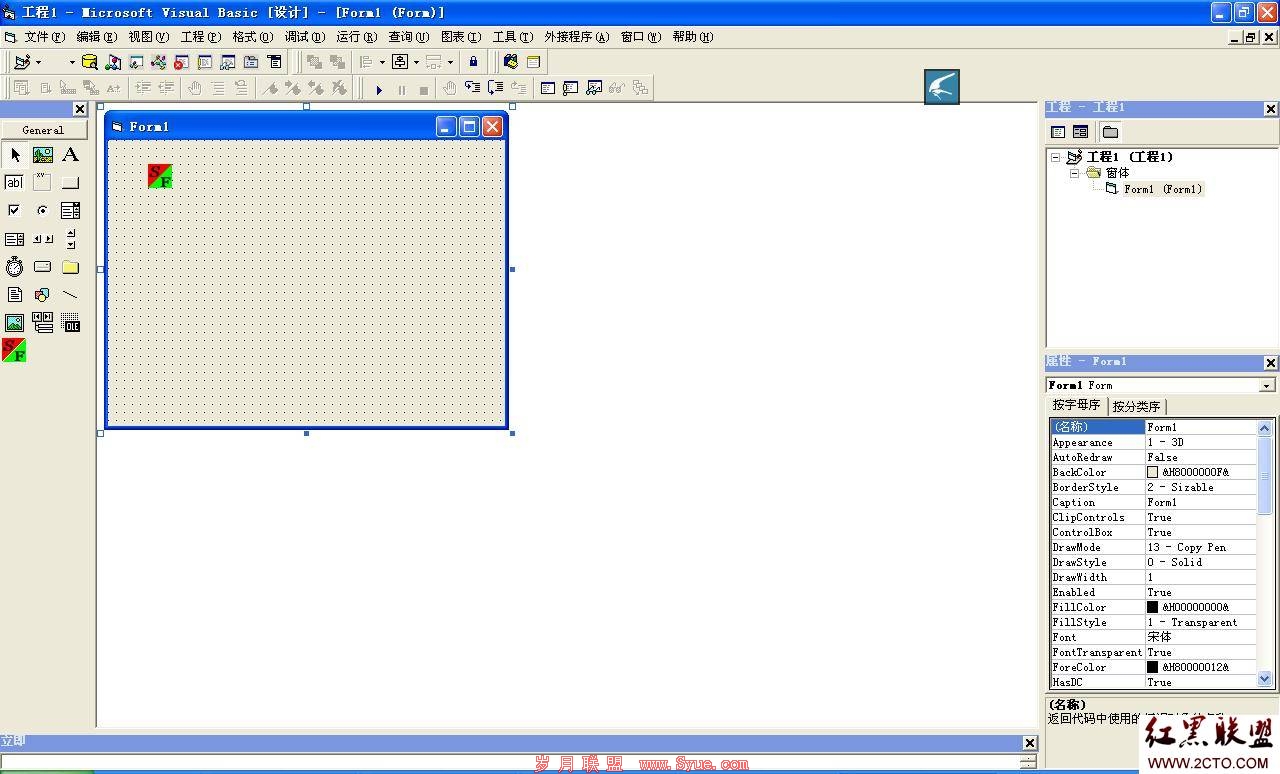Screen dimensions: 1280x774
Task: Select the Timer control tool
Action: click(14, 267)
